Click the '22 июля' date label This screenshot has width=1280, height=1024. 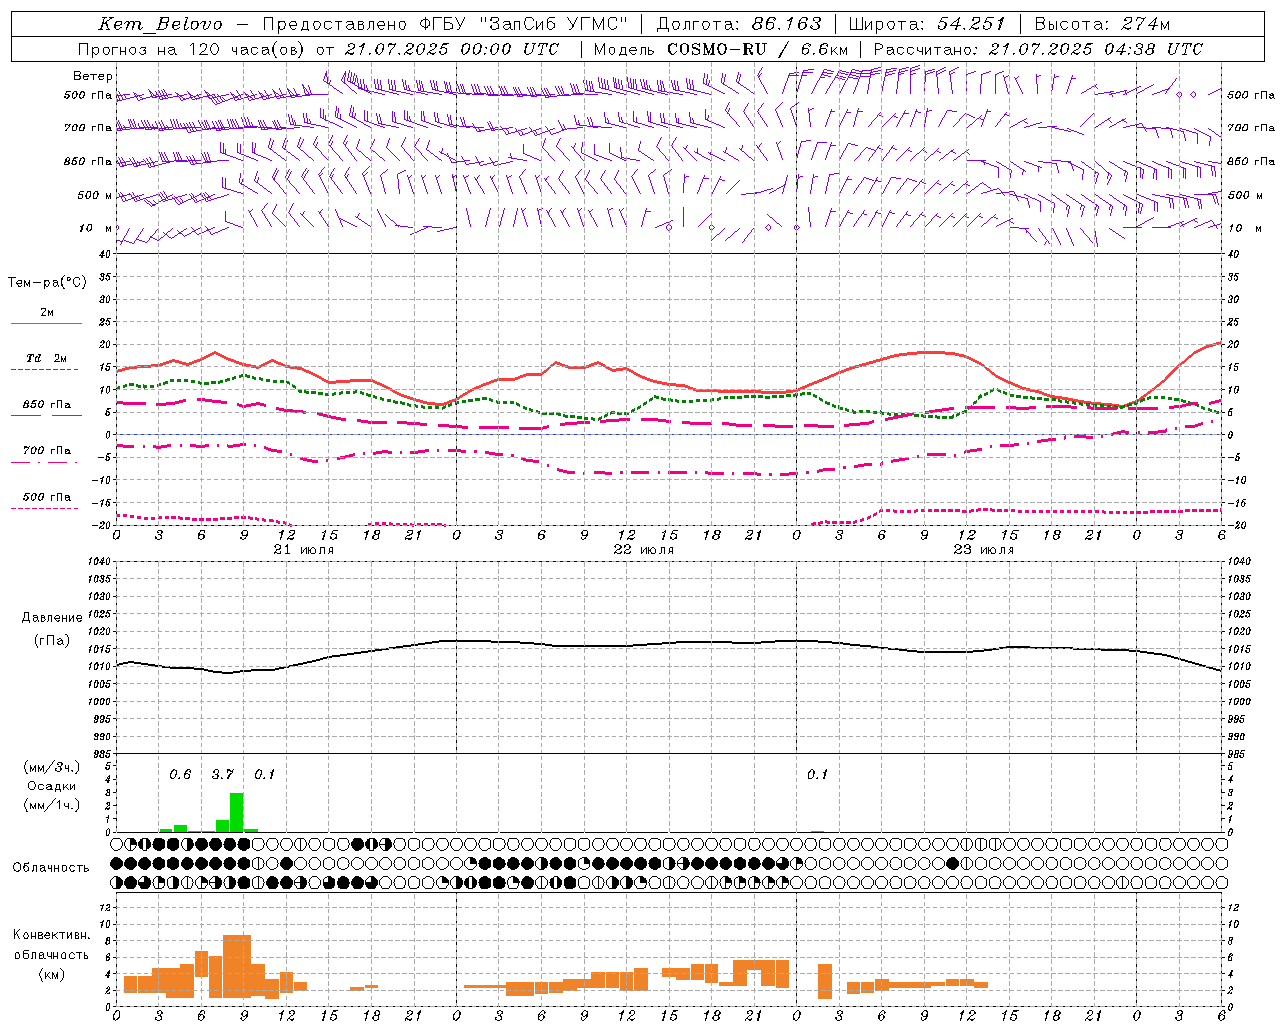point(644,550)
